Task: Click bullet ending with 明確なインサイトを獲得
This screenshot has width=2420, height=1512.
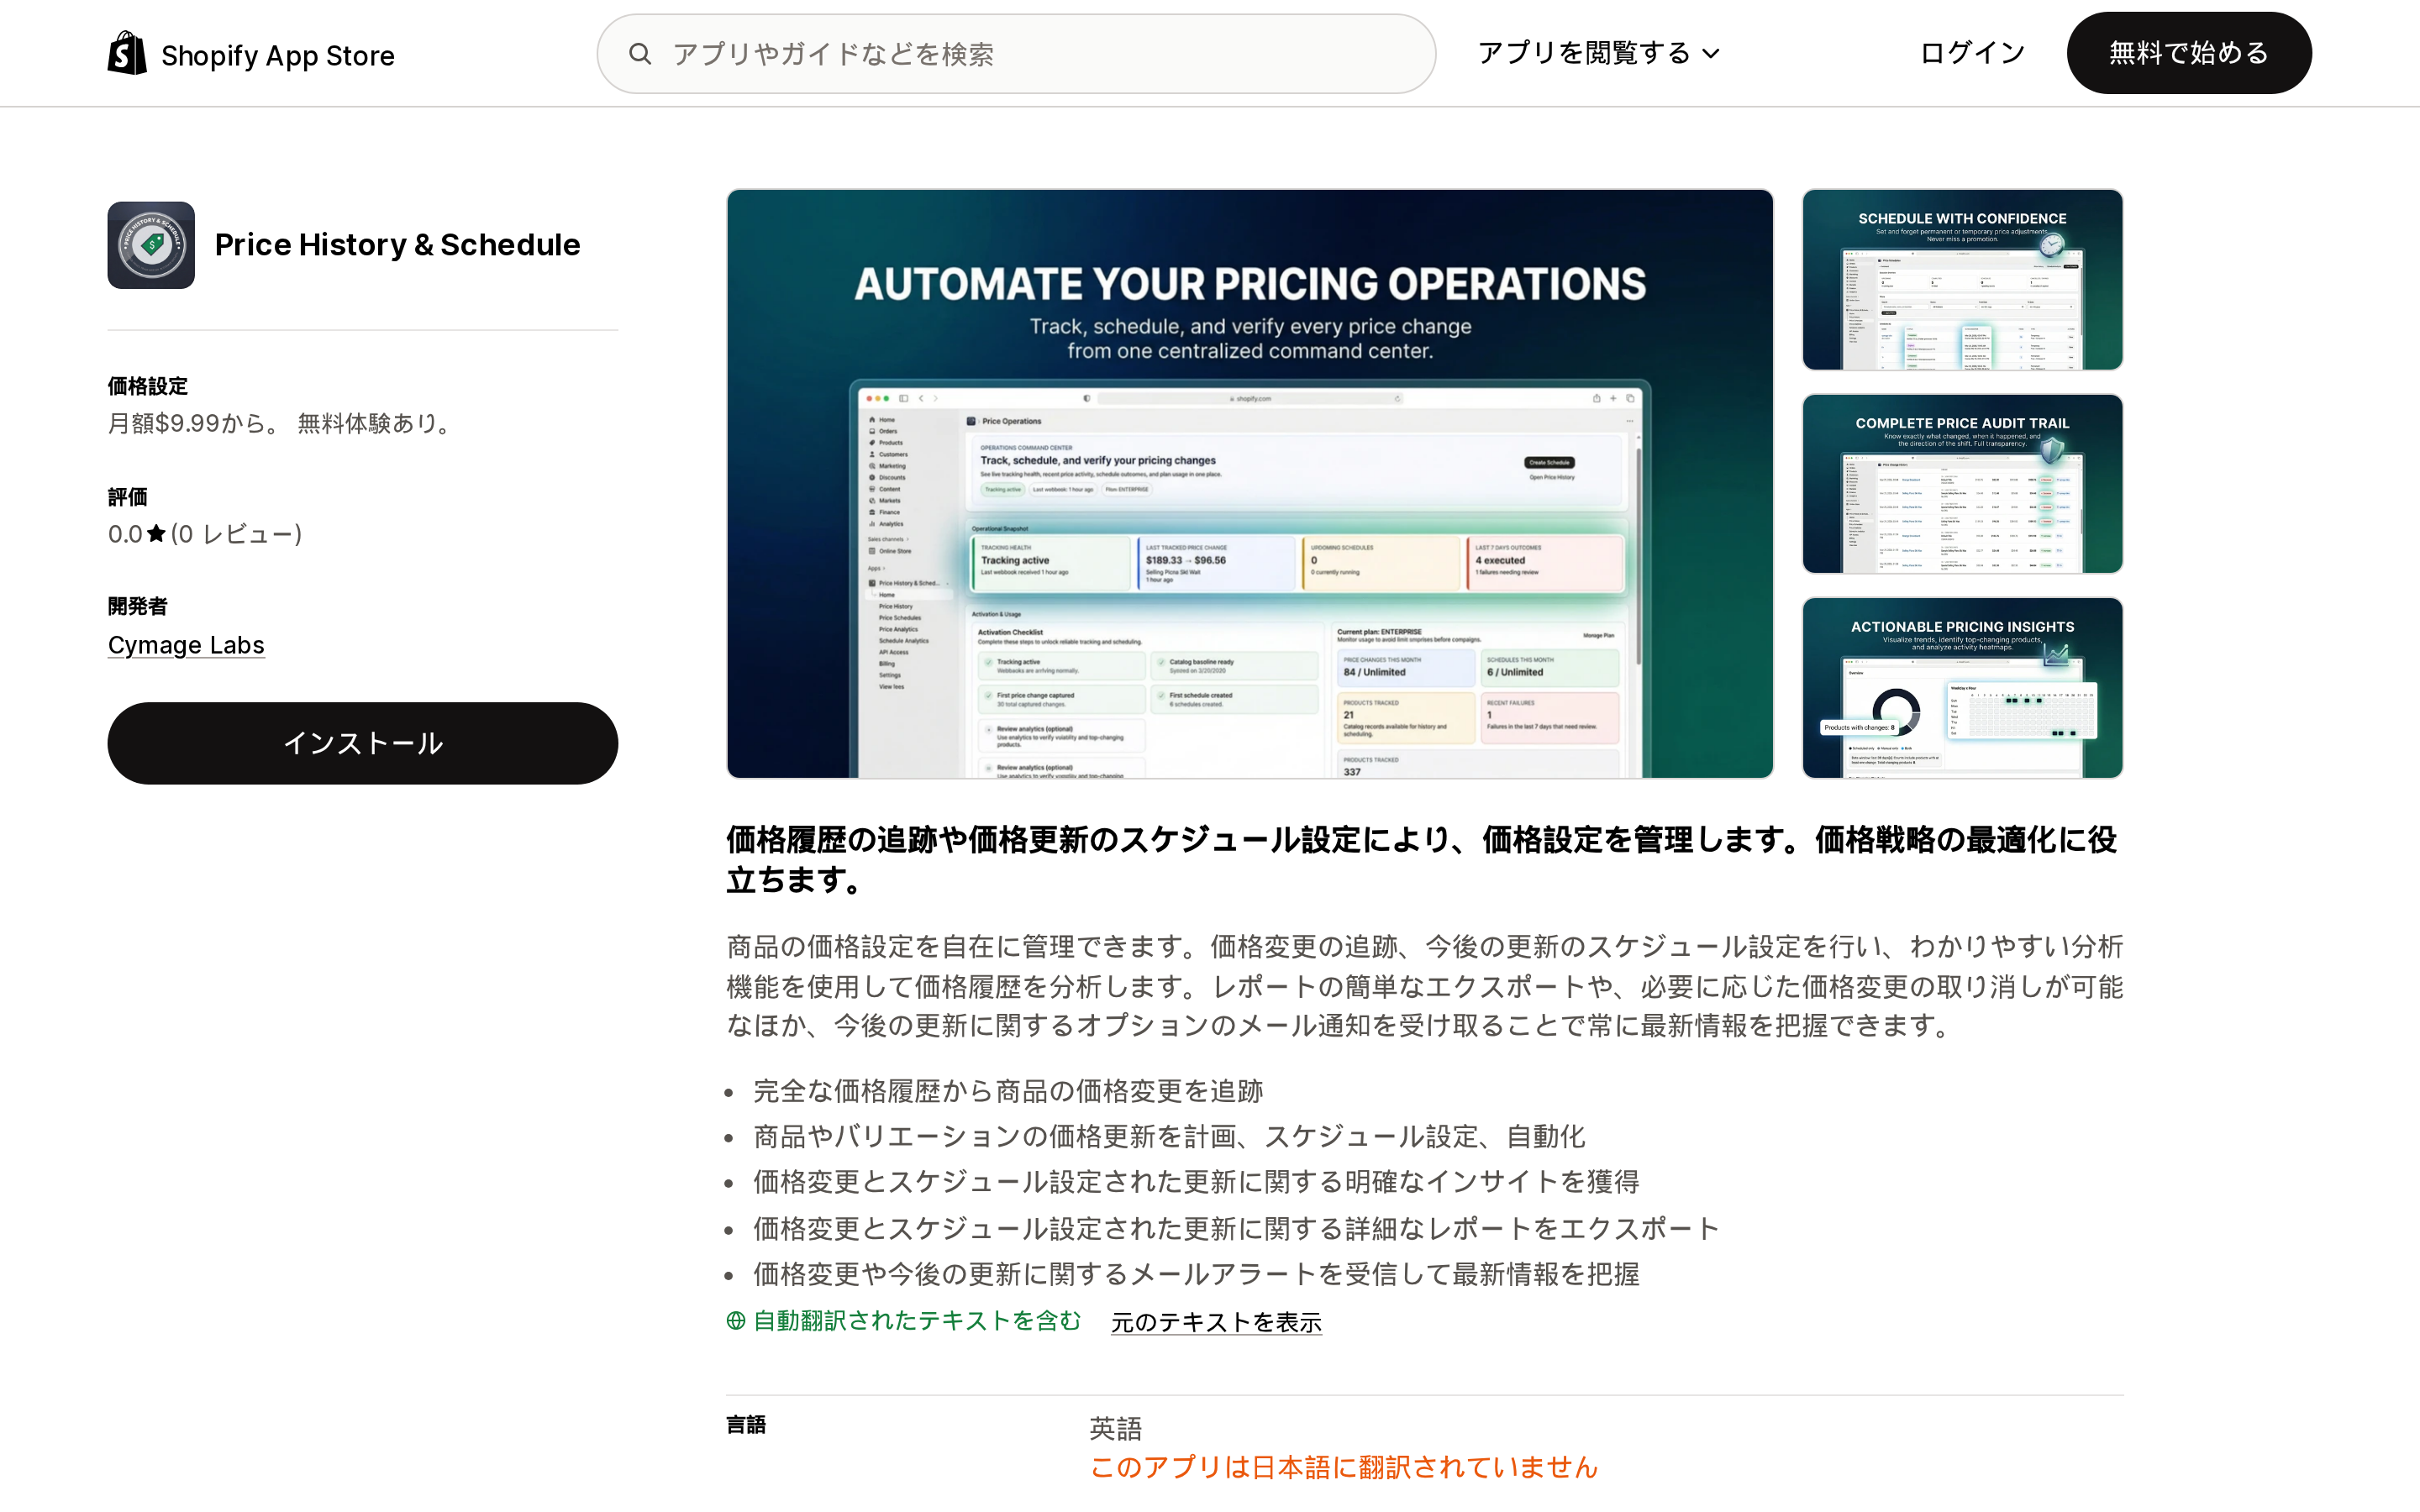Action: pyautogui.click(x=1196, y=1182)
